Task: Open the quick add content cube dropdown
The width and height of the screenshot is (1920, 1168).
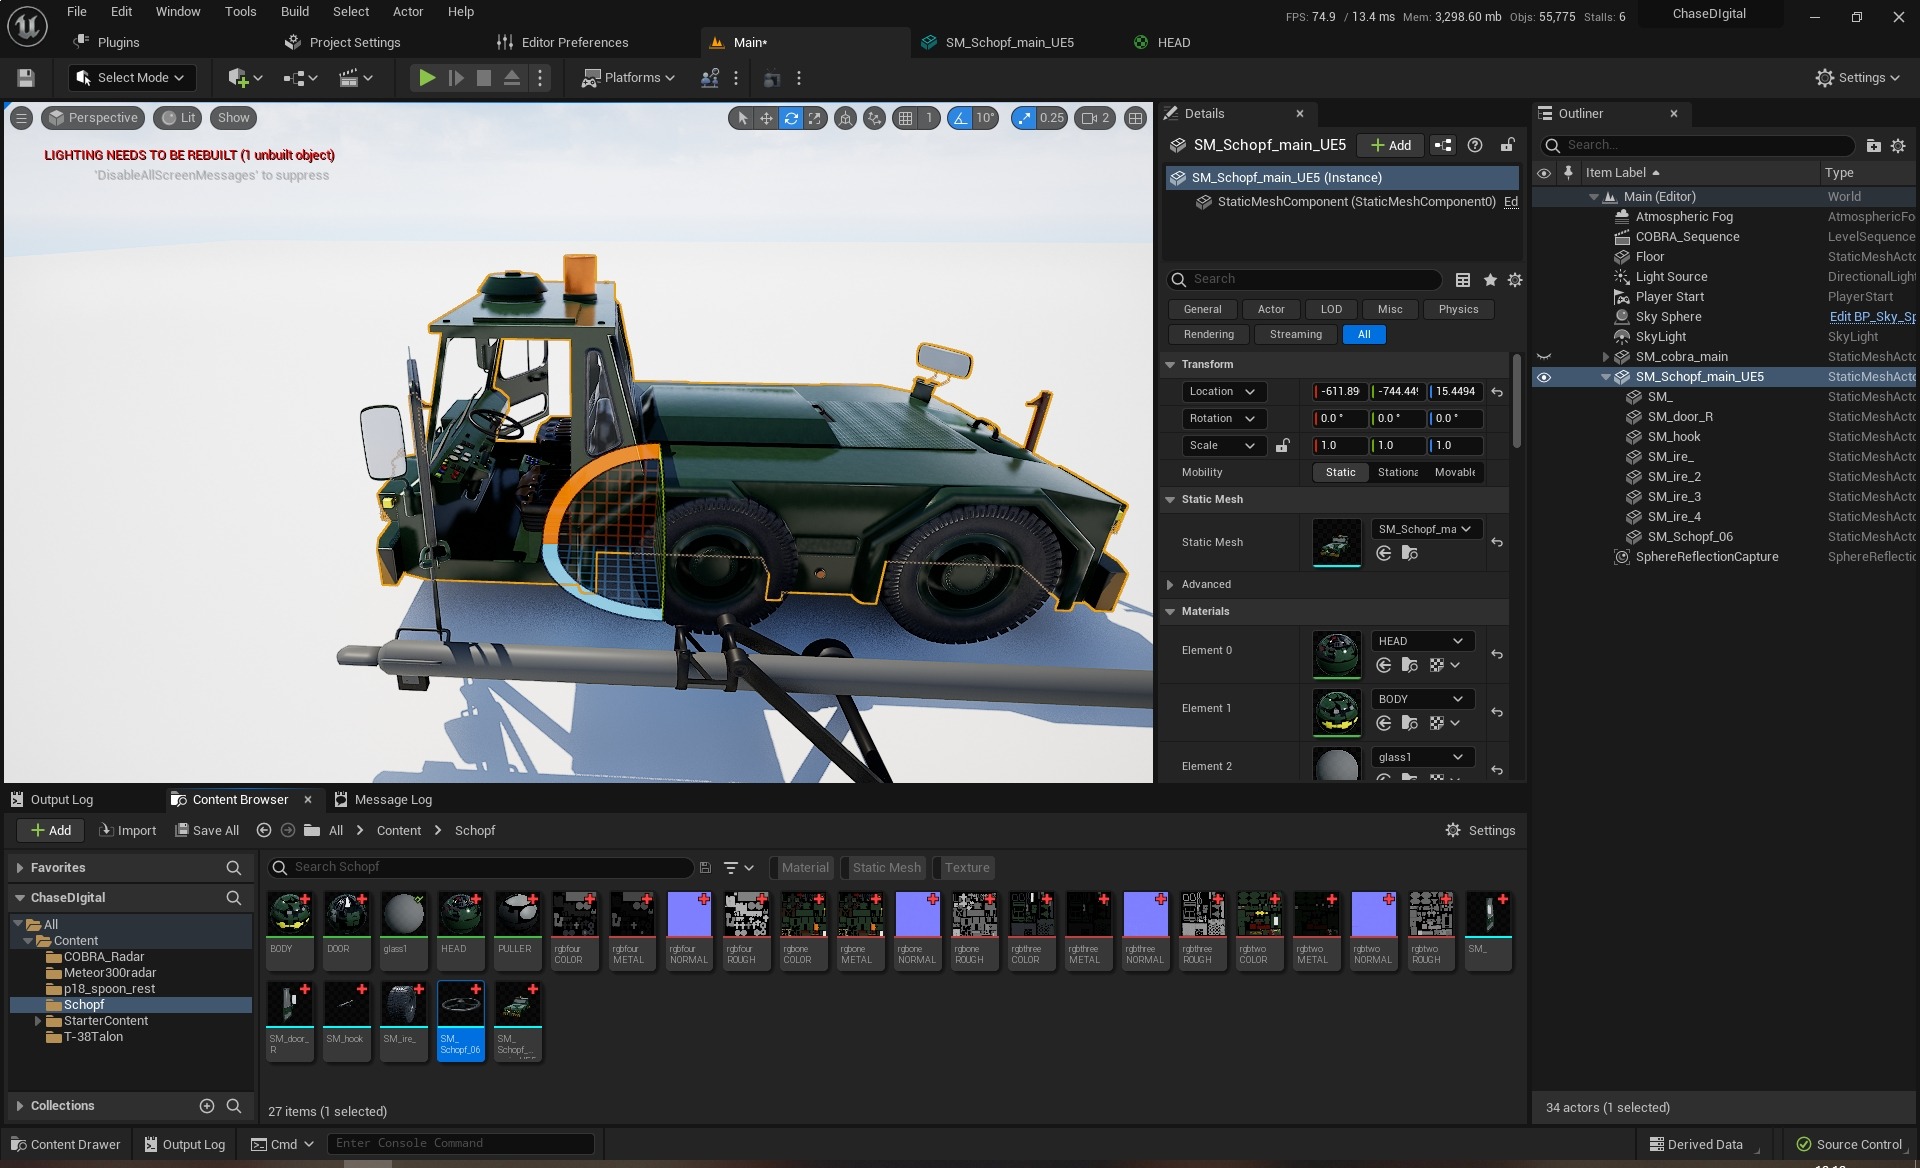Action: click(245, 78)
